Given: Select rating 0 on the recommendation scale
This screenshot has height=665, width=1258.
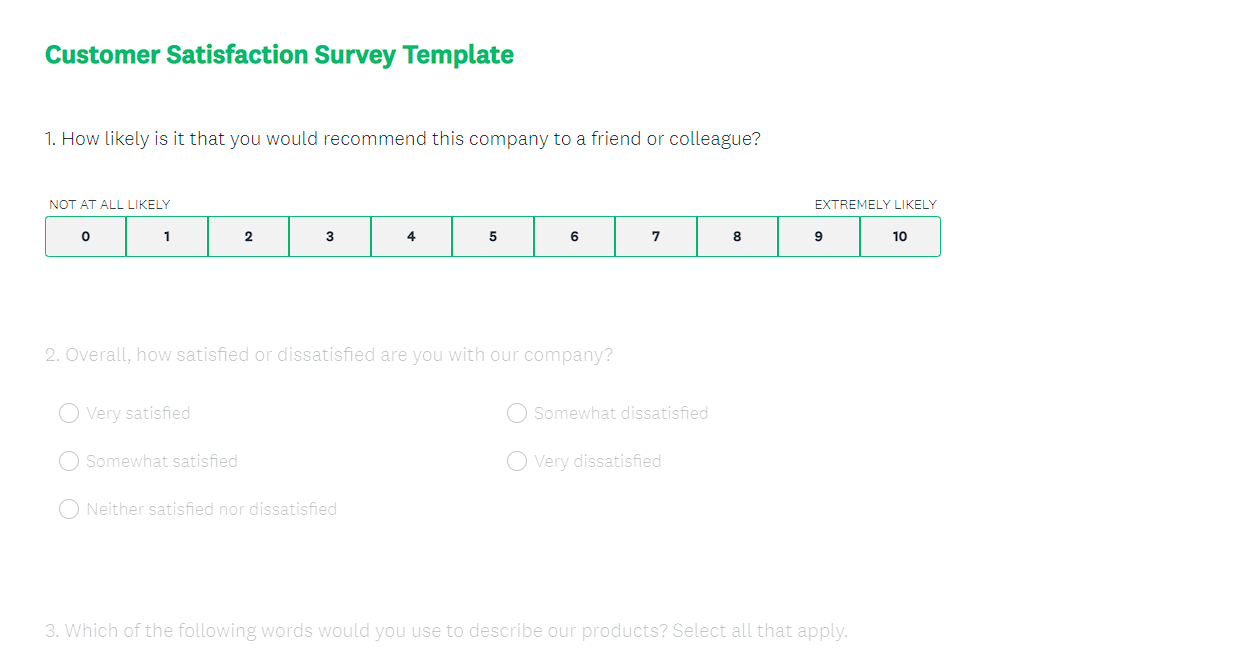Looking at the screenshot, I should [x=86, y=237].
